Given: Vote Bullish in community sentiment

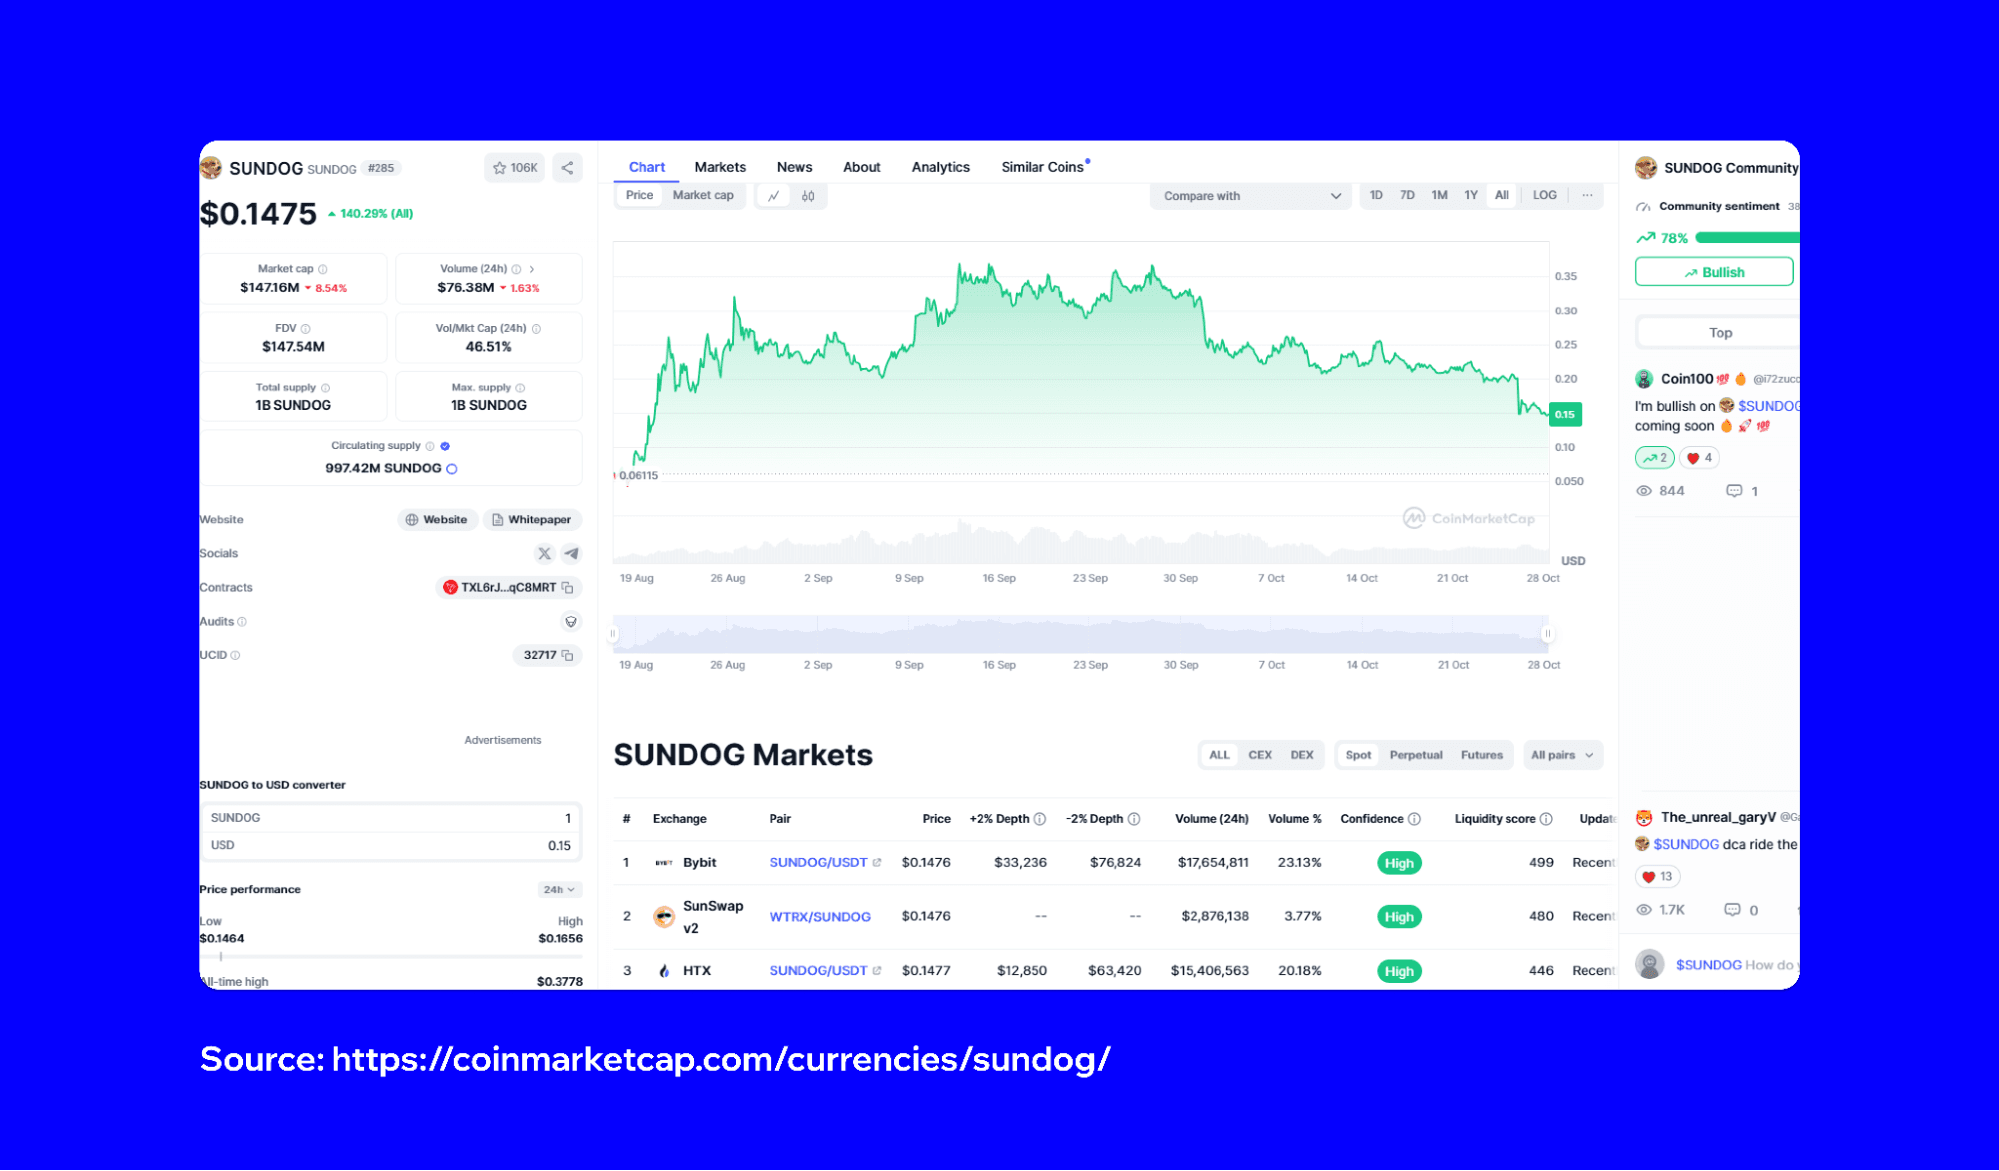Looking at the screenshot, I should [x=1714, y=273].
